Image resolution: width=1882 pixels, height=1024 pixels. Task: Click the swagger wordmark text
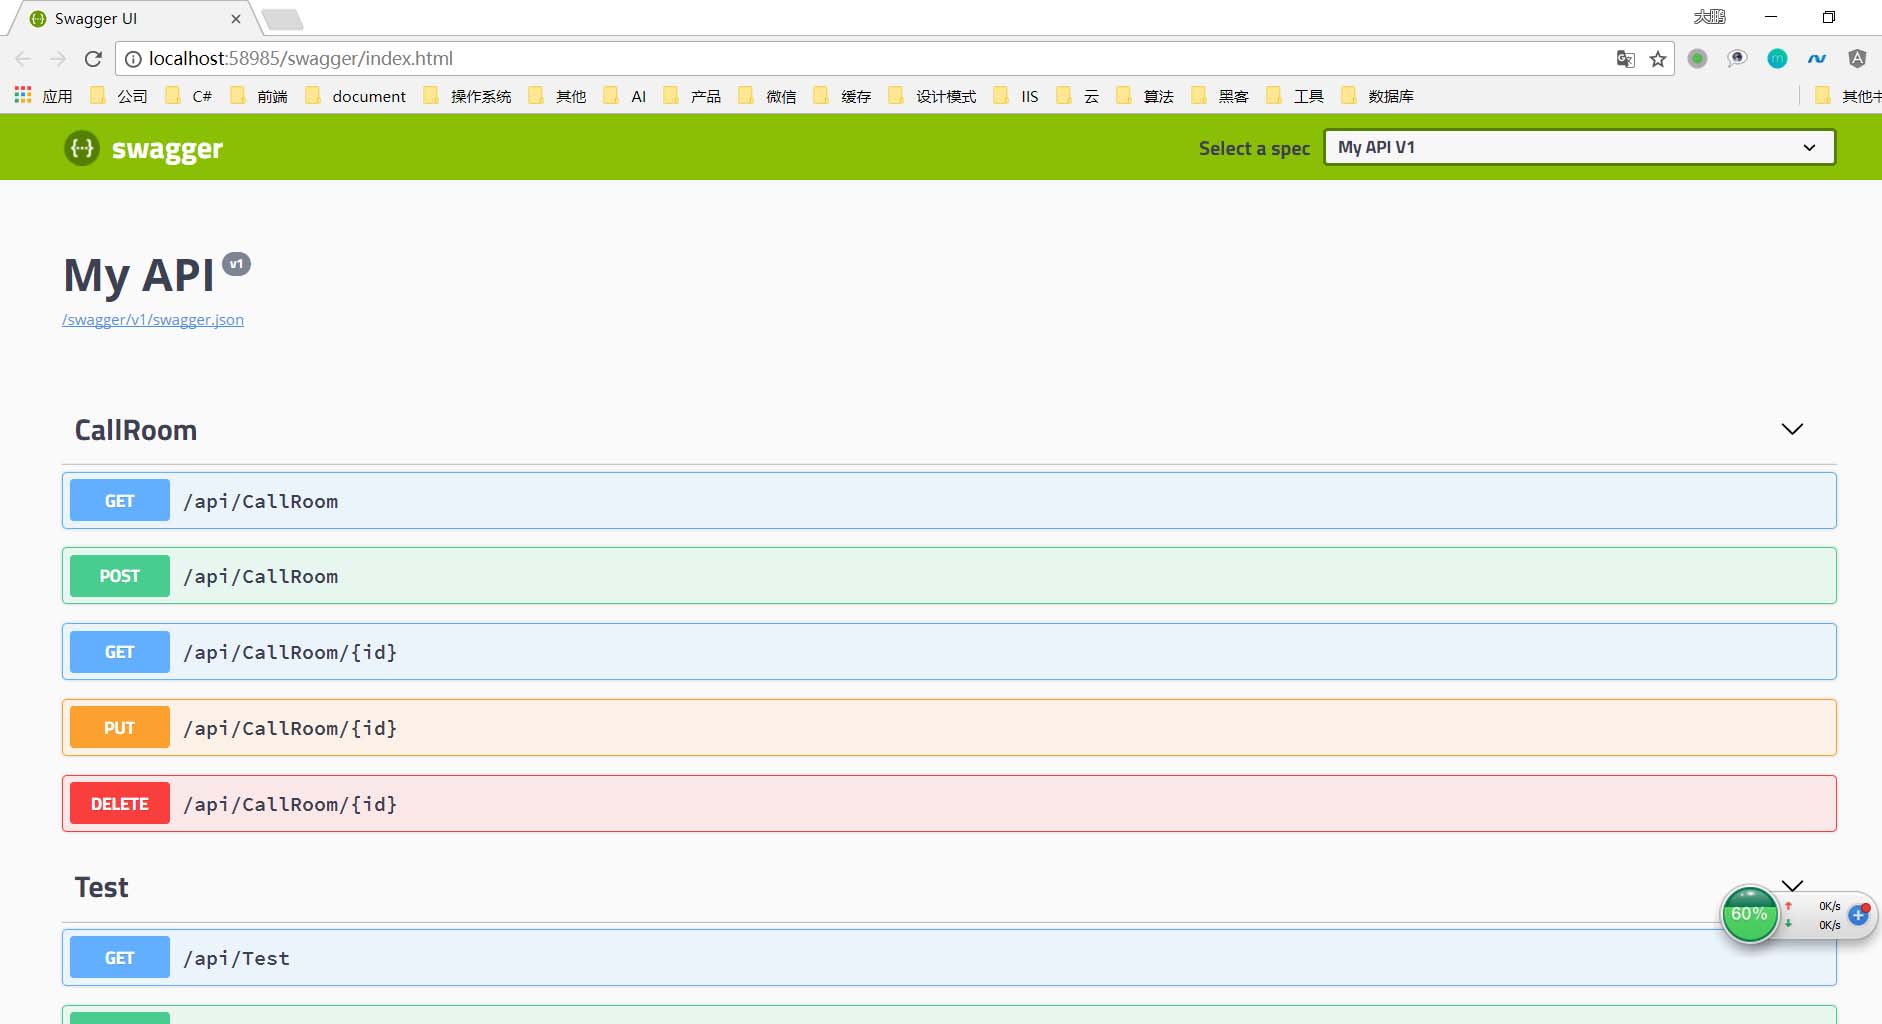pos(167,149)
